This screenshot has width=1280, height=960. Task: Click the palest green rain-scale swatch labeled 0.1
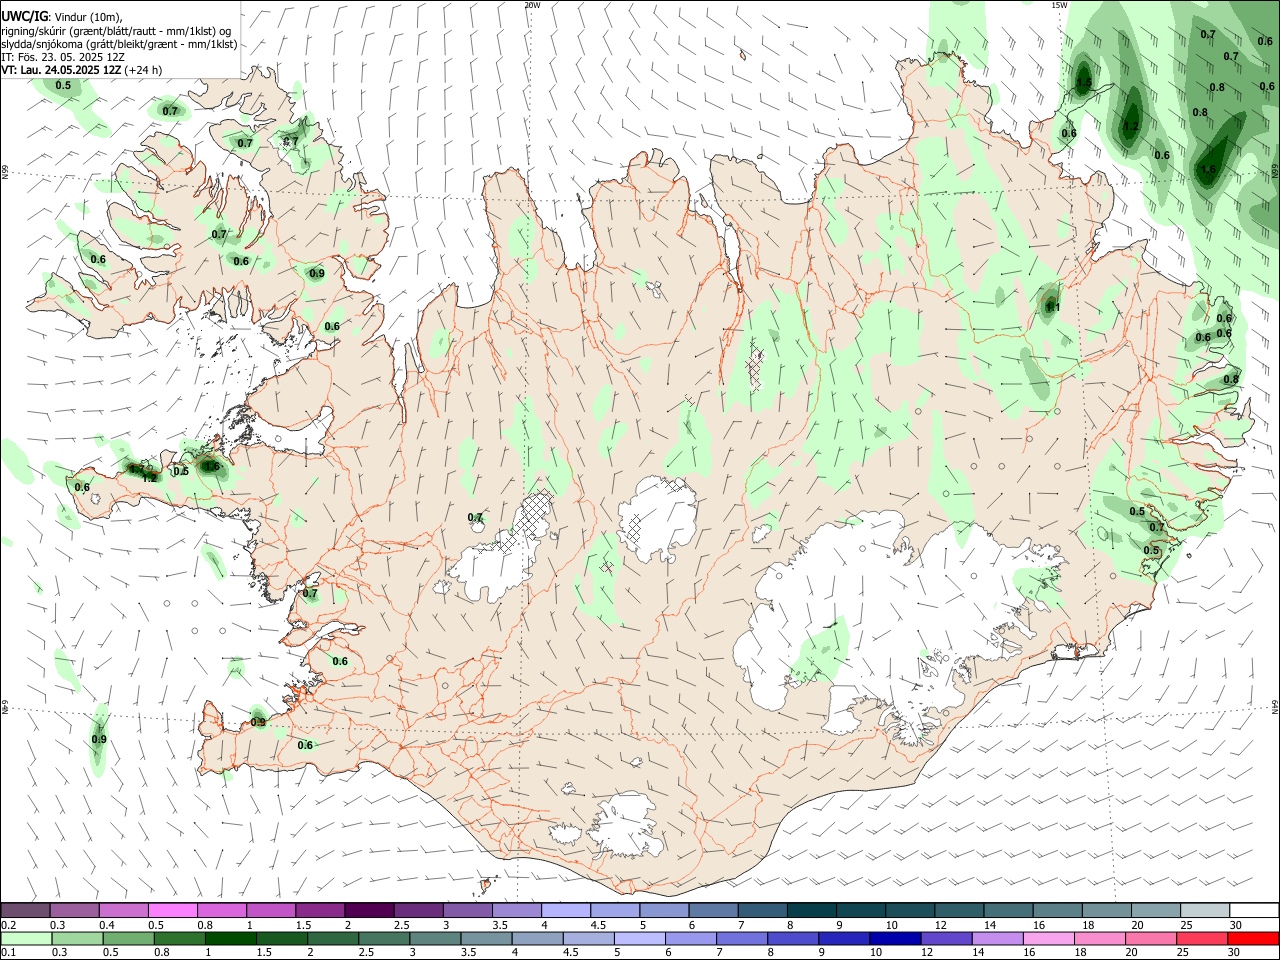click(27, 938)
